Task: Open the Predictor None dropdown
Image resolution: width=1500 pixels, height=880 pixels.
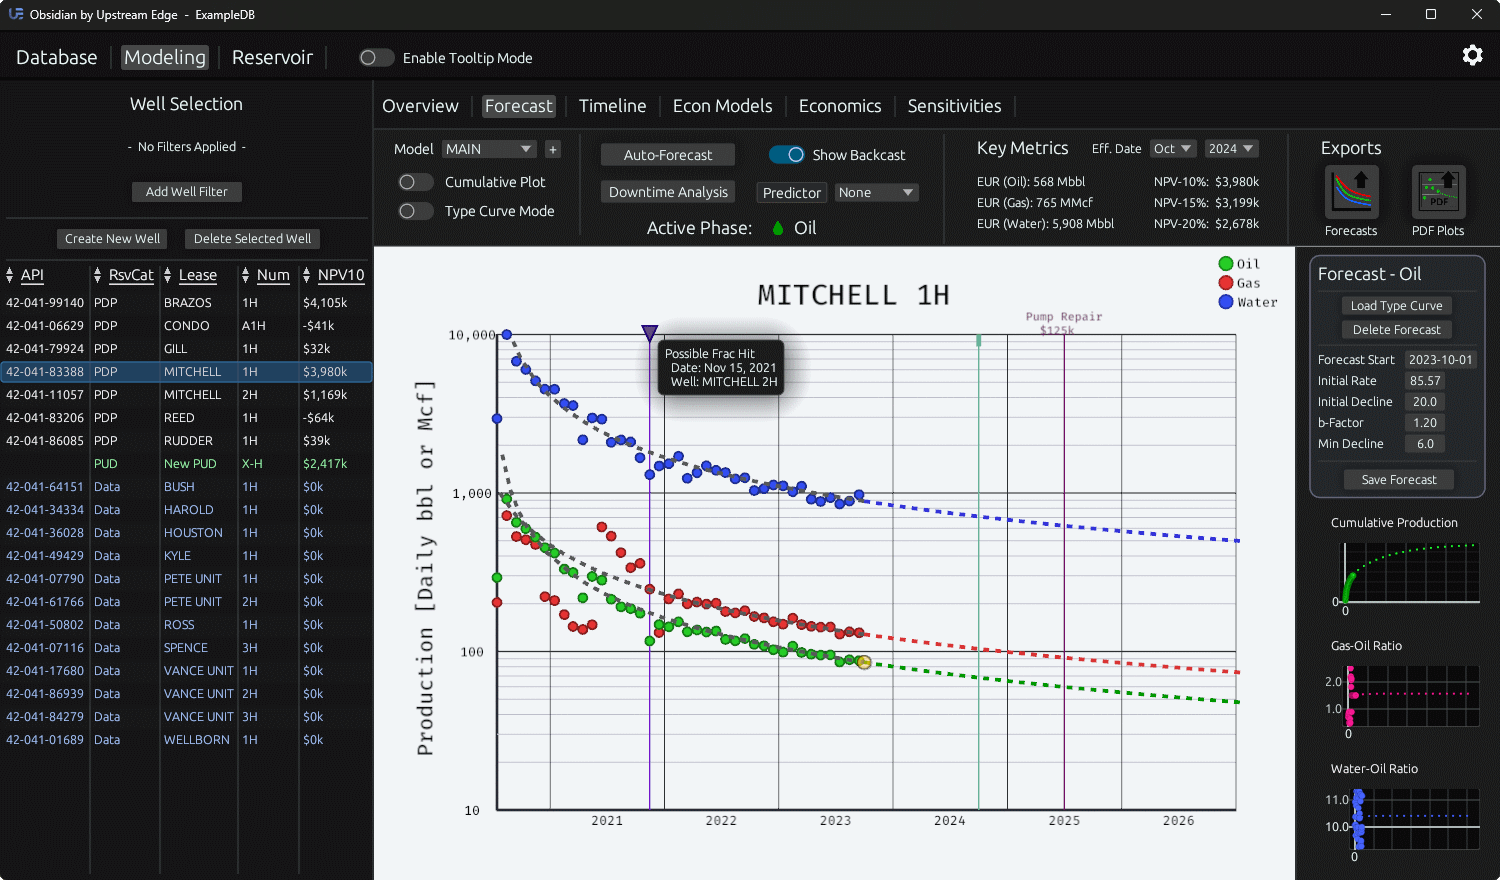Action: click(876, 192)
